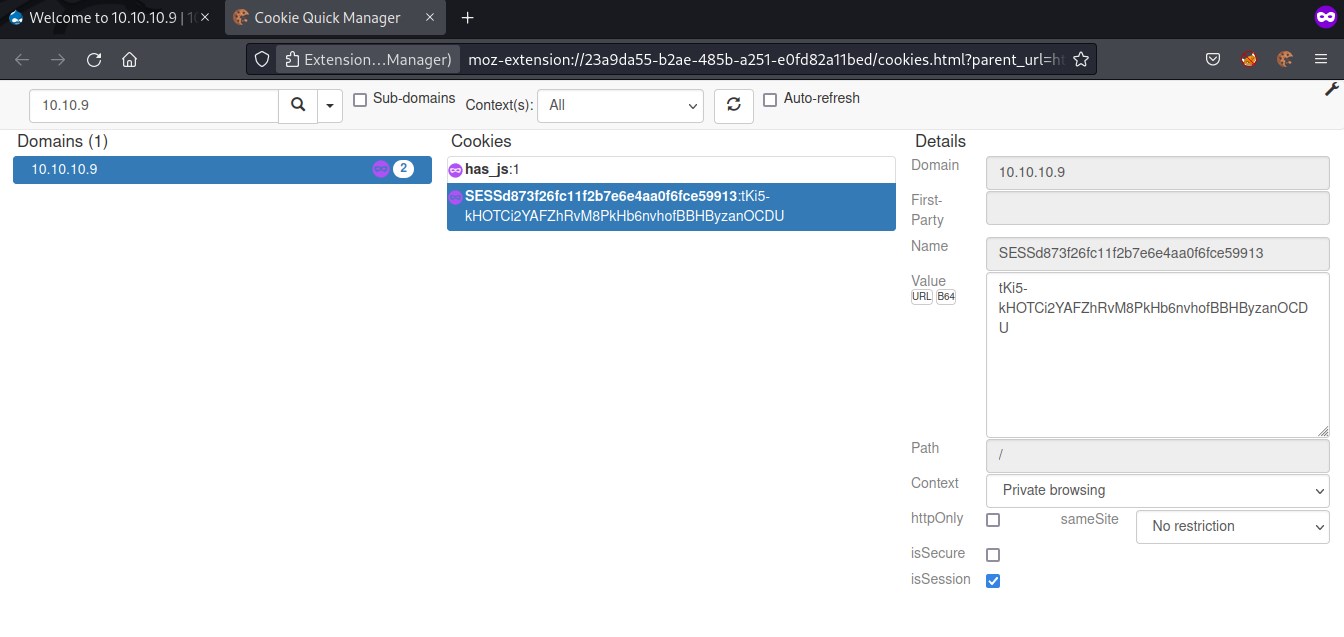Click the browser reload button

(x=94, y=60)
